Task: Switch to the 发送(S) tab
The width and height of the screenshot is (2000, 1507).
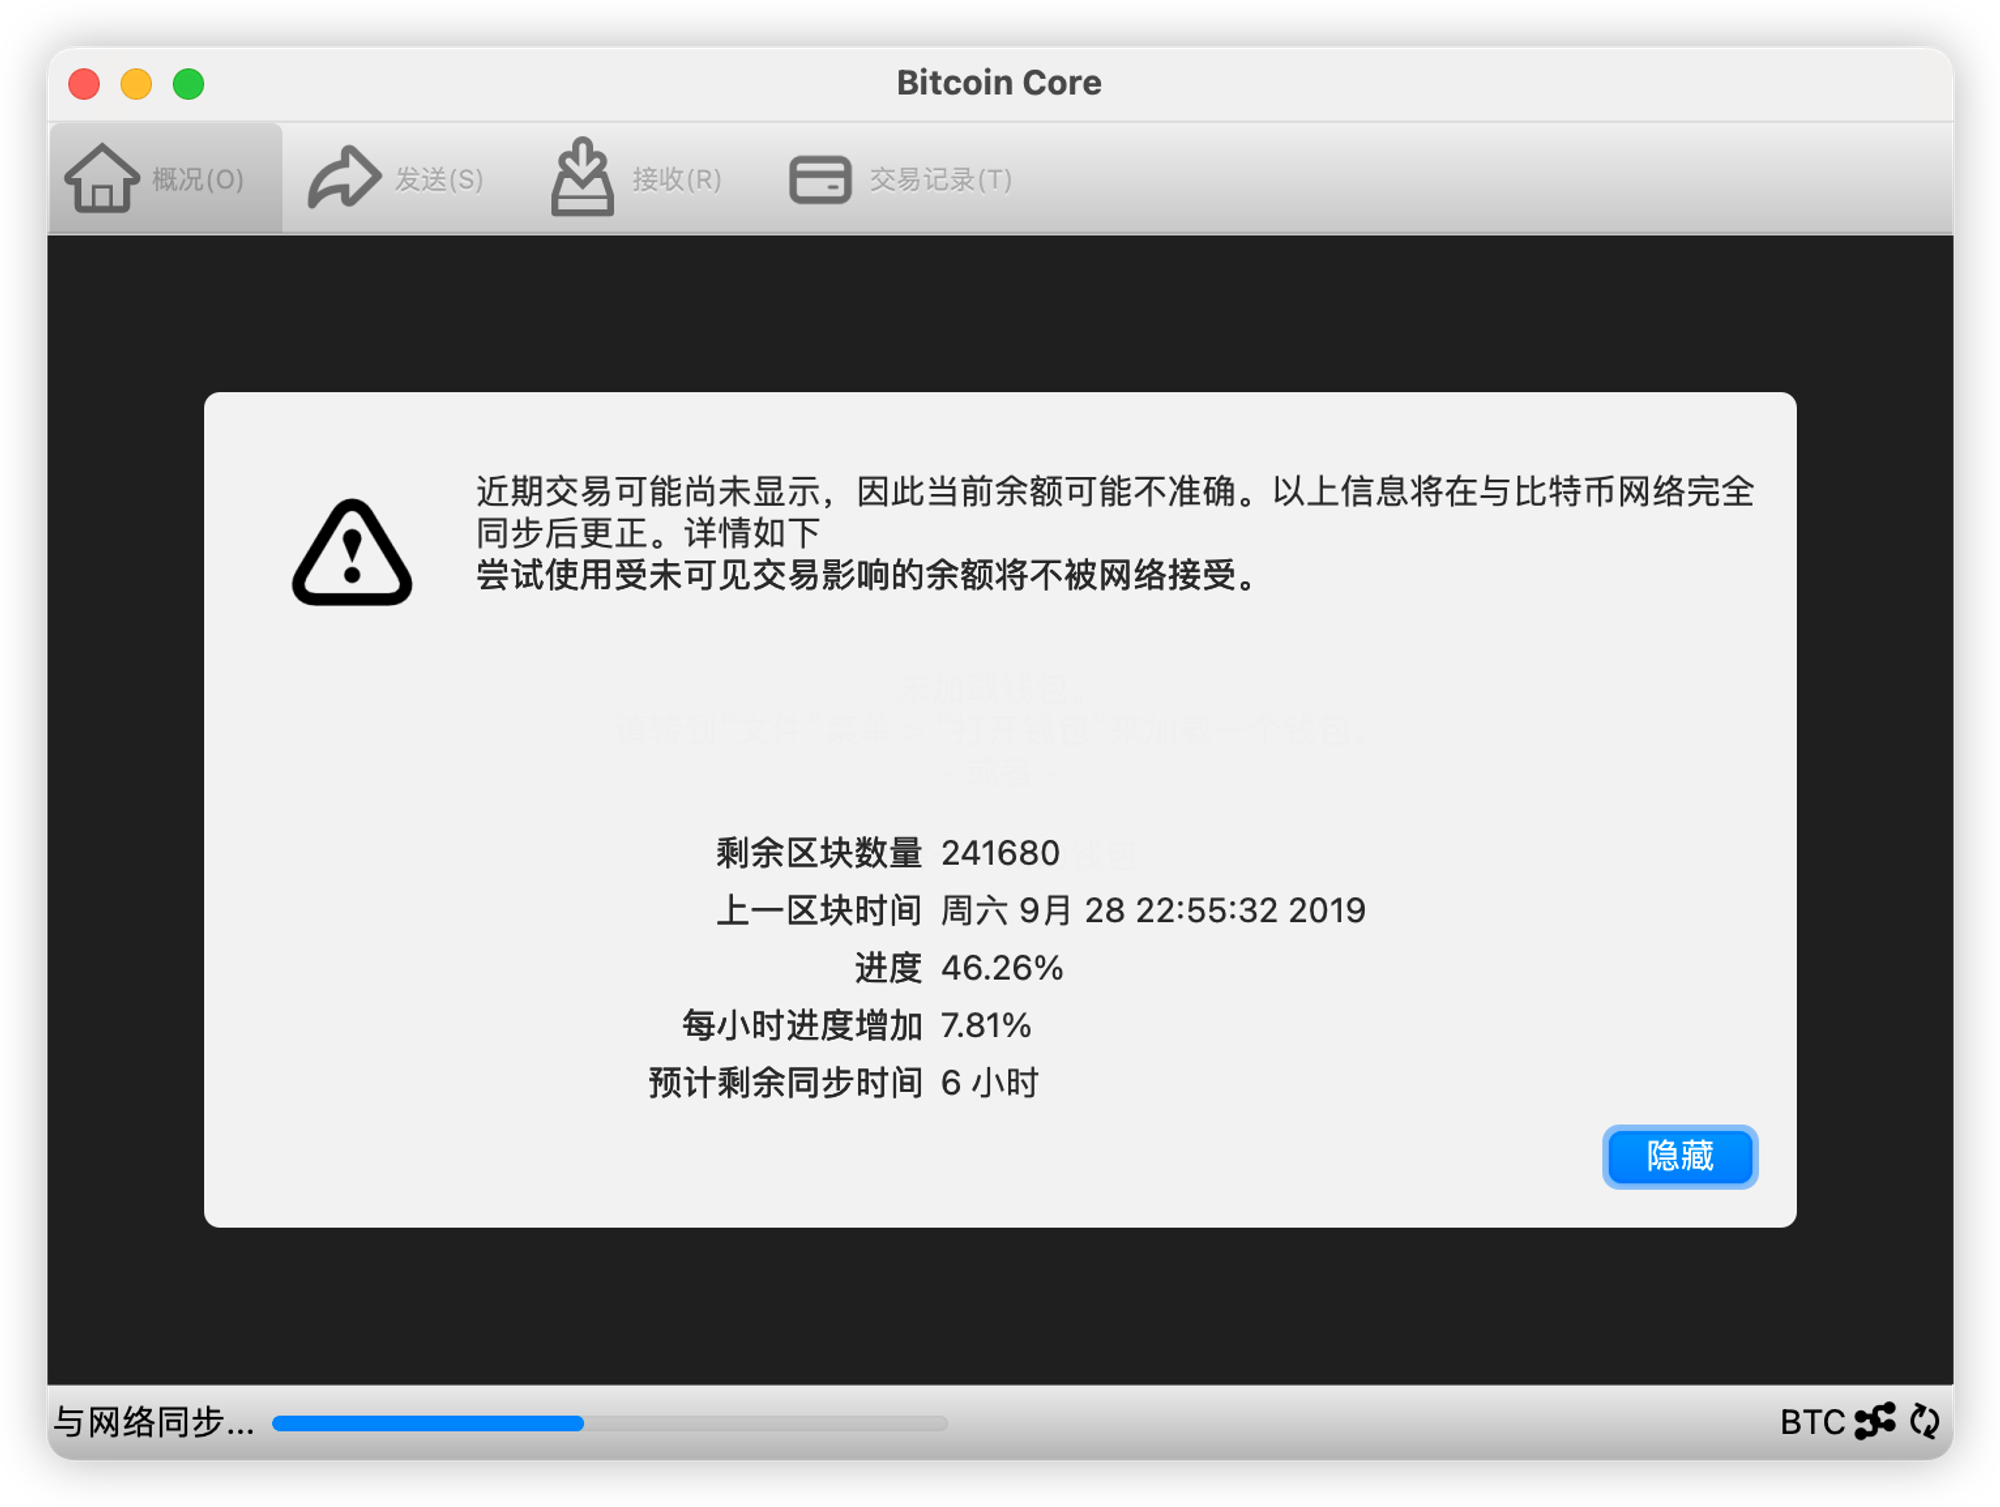Action: [x=398, y=179]
